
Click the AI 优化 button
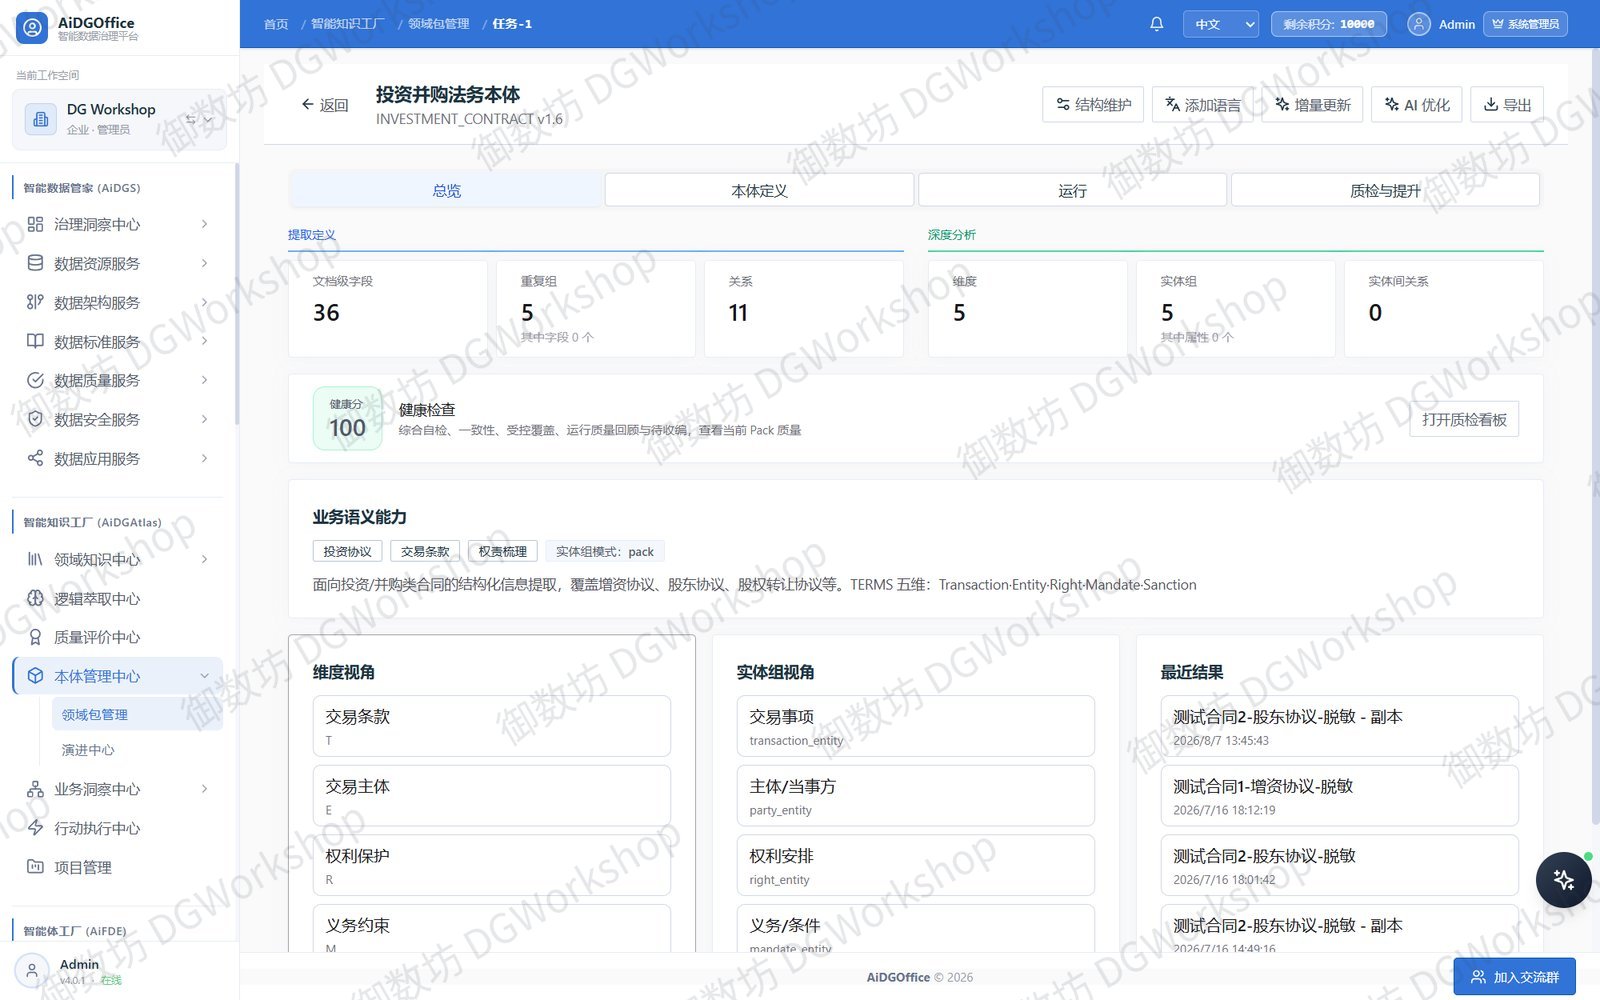point(1417,104)
